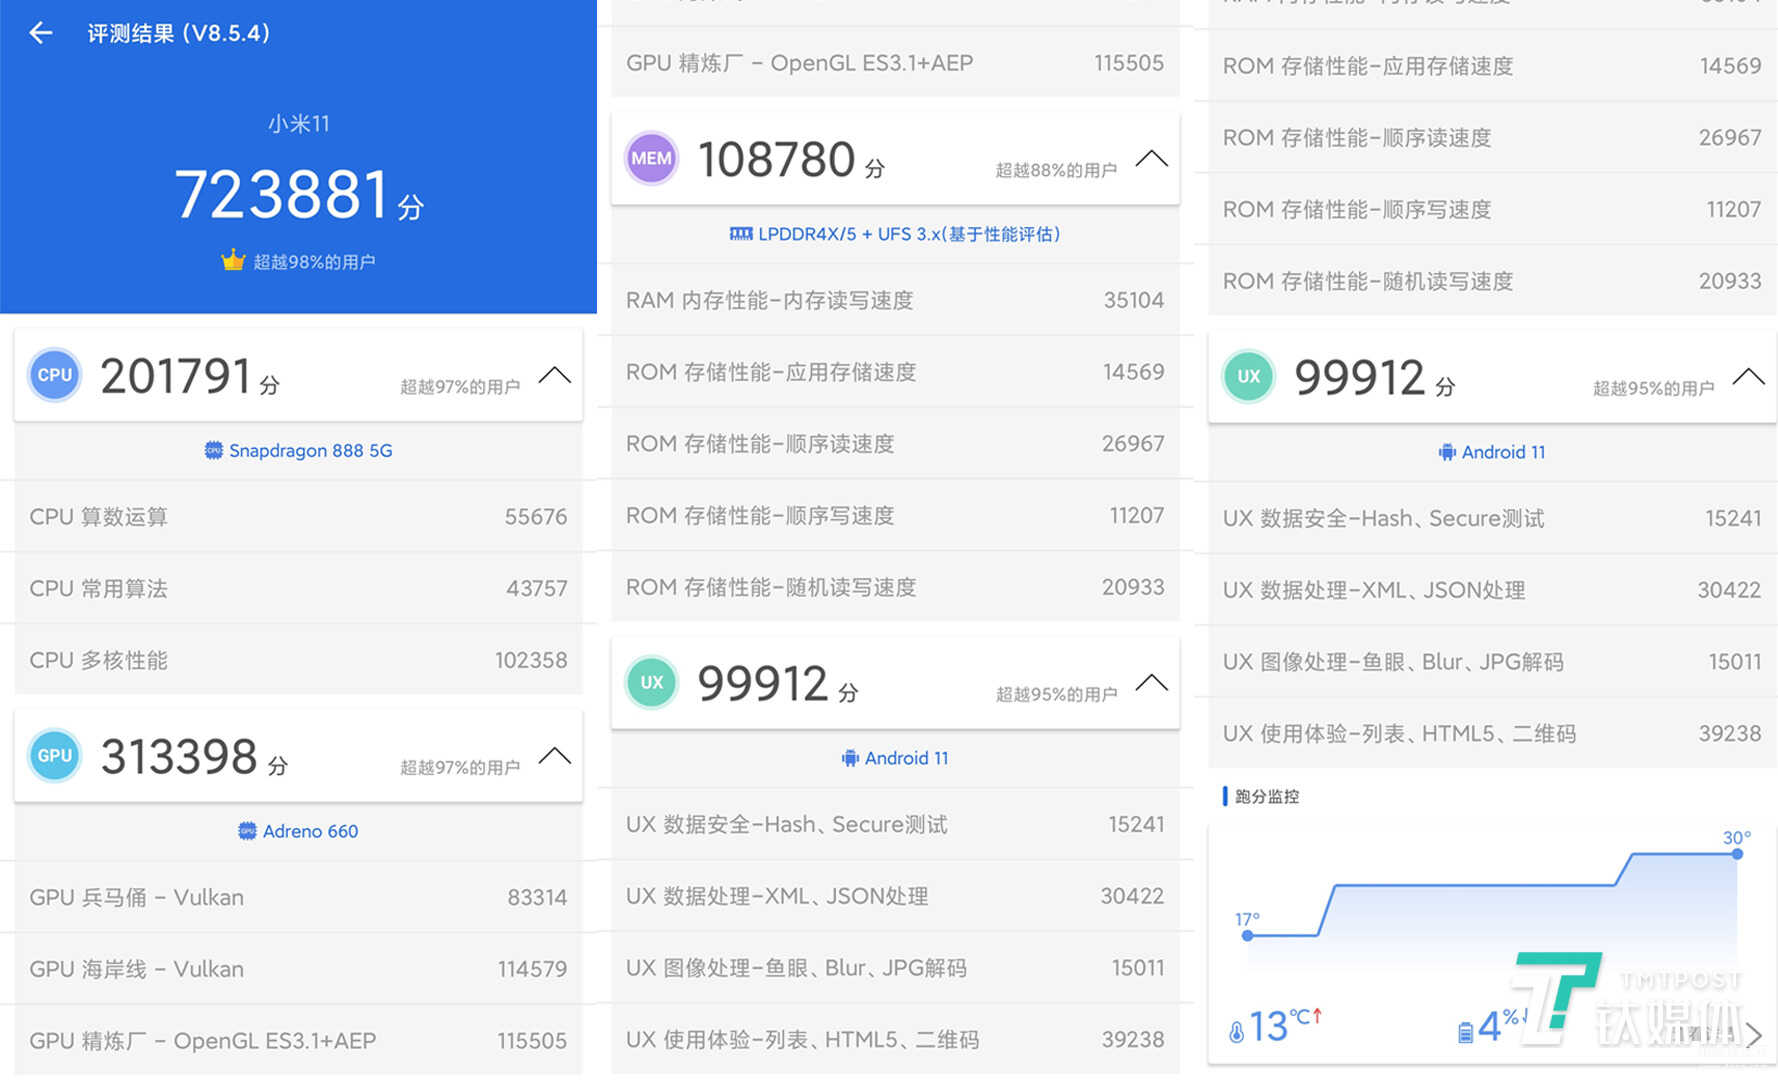Select UX 使用体验 row in right screenshot
1778x1080 pixels.
pyautogui.click(x=1492, y=734)
